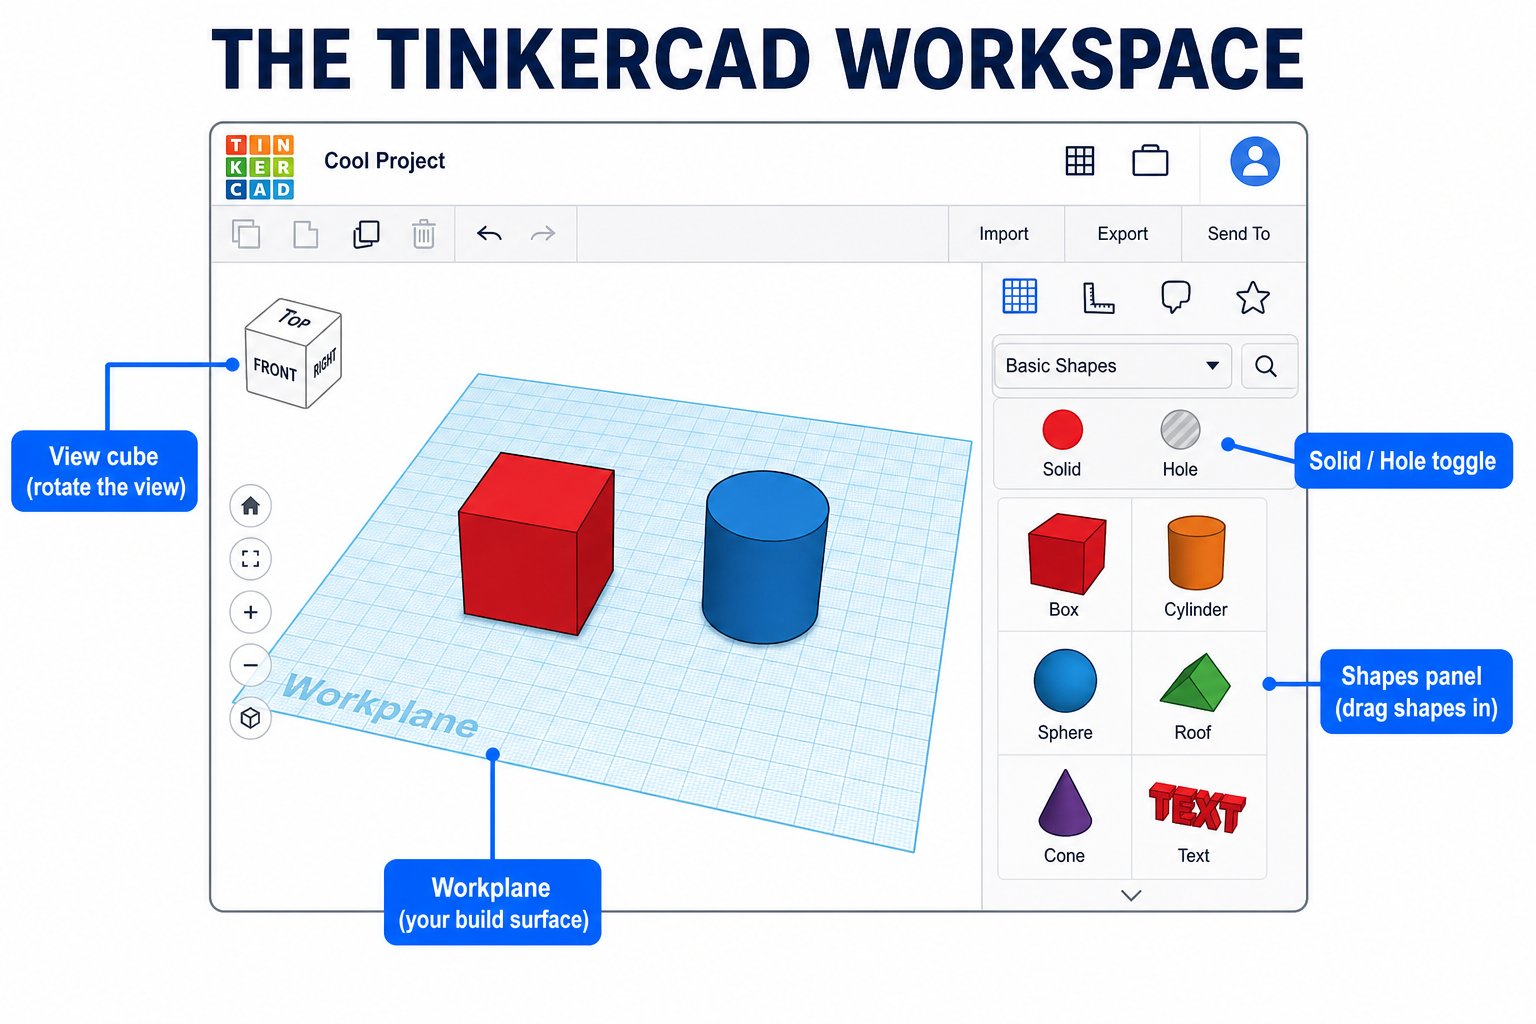The width and height of the screenshot is (1536, 1024).
Task: Redo the last action
Action: (543, 234)
